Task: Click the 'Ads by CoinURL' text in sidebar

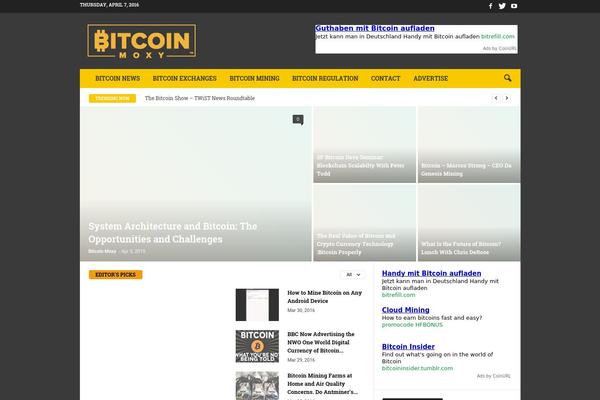Action: 493,376
